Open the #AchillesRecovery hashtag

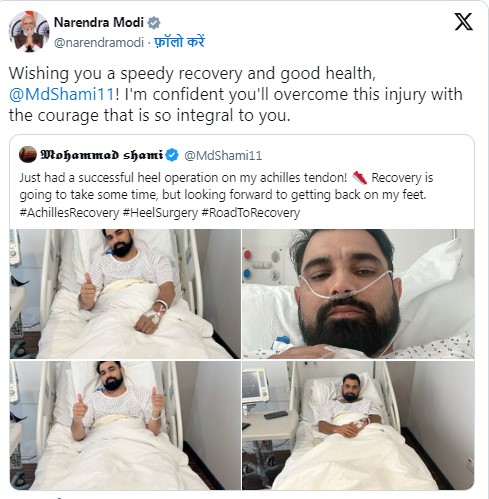(69, 213)
